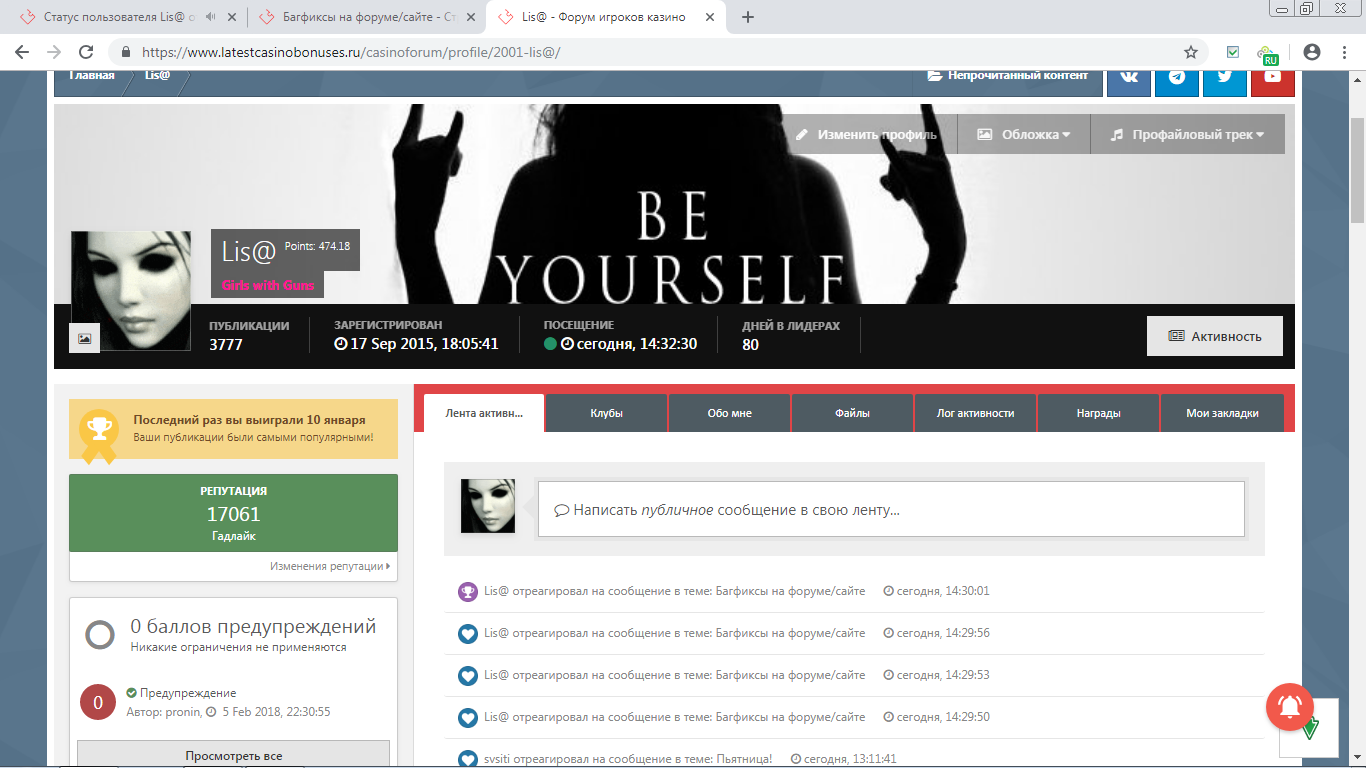Click the Изменить профиль button
Viewport: 1366px width, 768px height.
click(x=866, y=134)
